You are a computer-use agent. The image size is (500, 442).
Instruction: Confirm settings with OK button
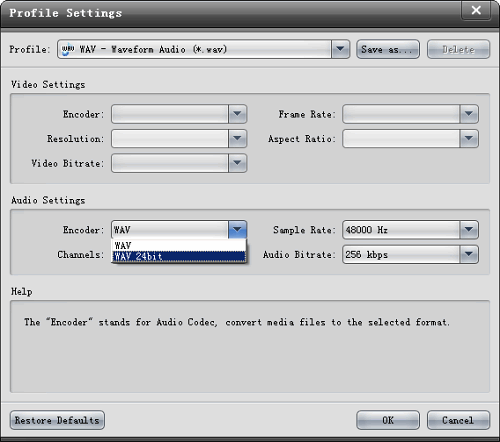click(x=388, y=420)
